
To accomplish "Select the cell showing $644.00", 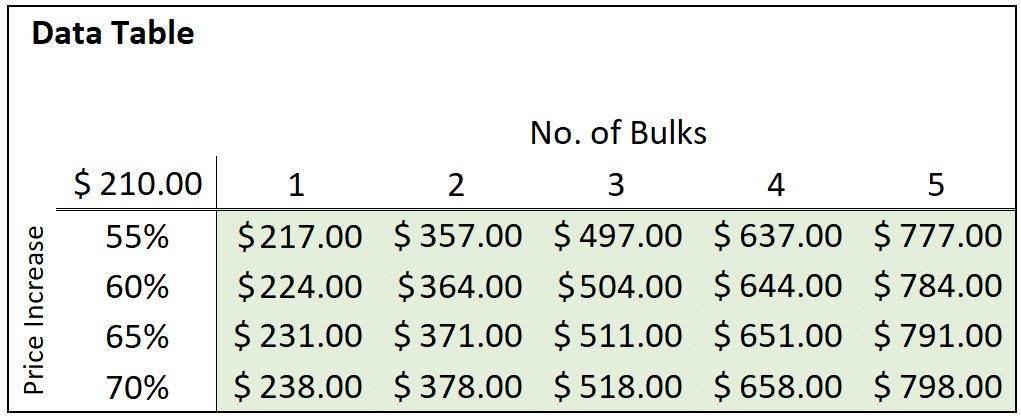I will pyautogui.click(x=778, y=287).
